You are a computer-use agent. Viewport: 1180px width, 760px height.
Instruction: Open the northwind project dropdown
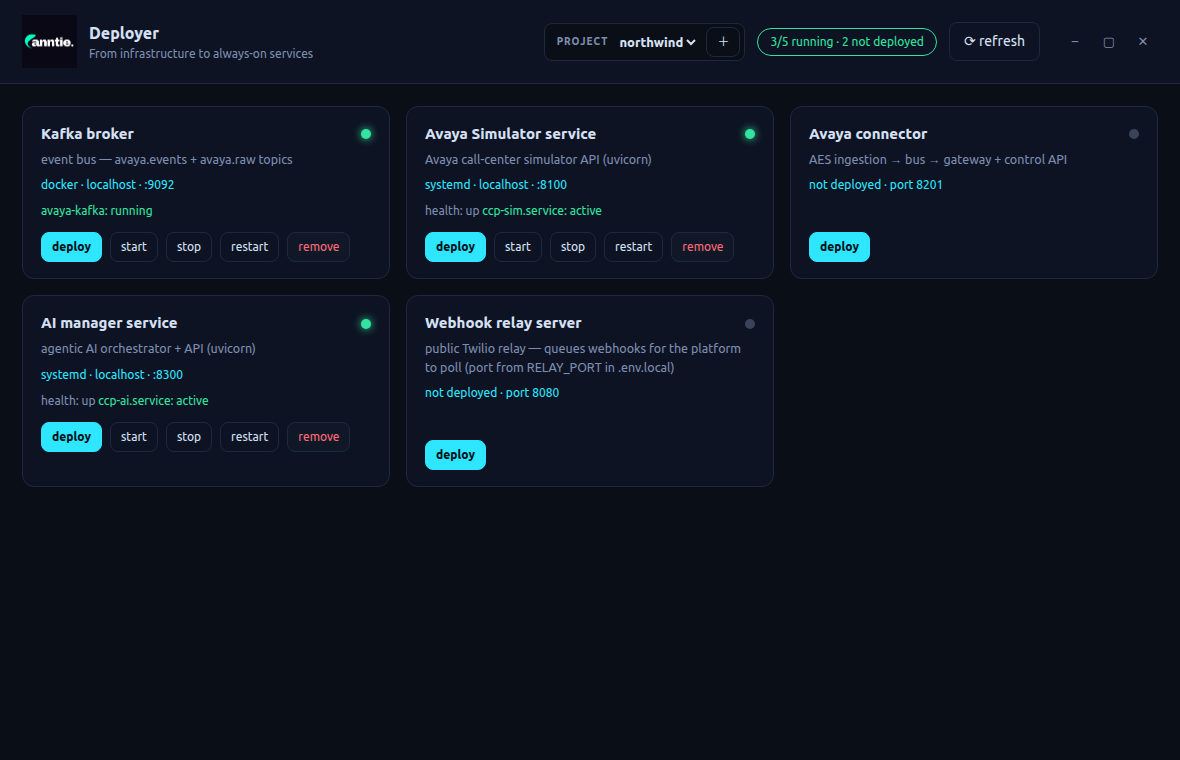click(x=657, y=42)
